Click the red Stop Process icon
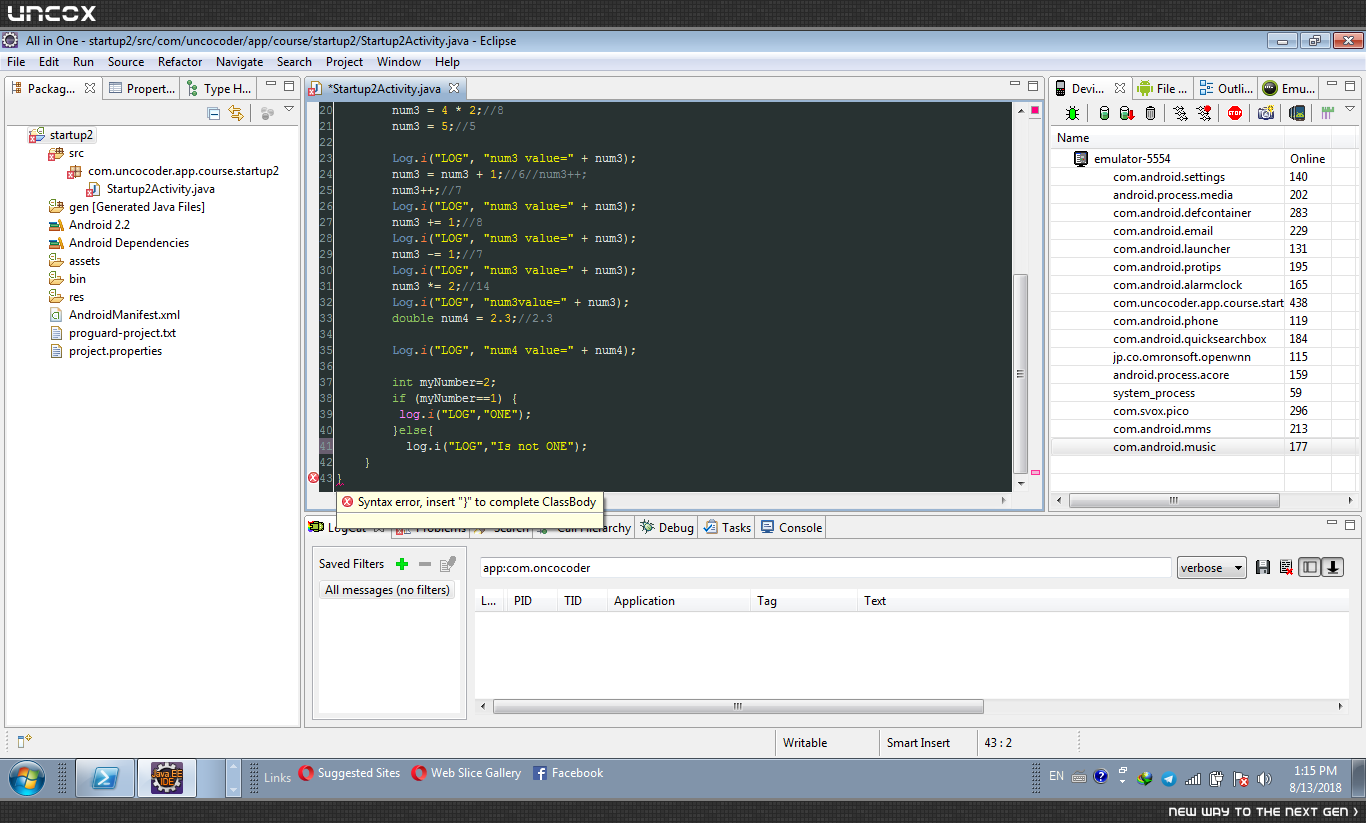Image resolution: width=1366 pixels, height=823 pixels. coord(1235,114)
